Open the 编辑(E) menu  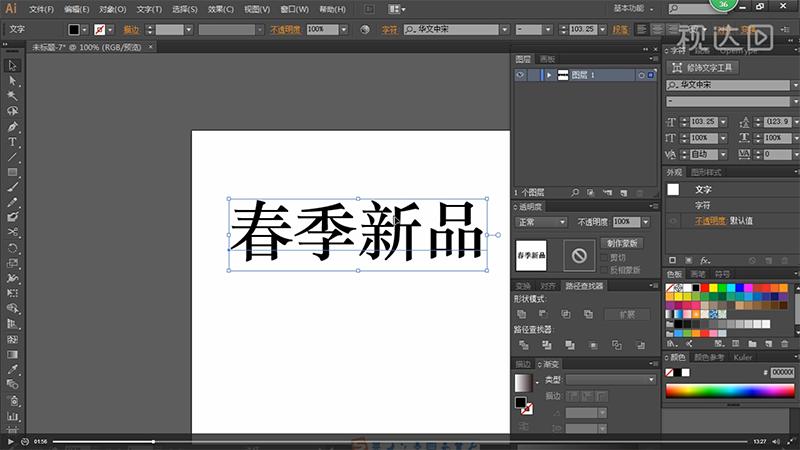[77, 9]
